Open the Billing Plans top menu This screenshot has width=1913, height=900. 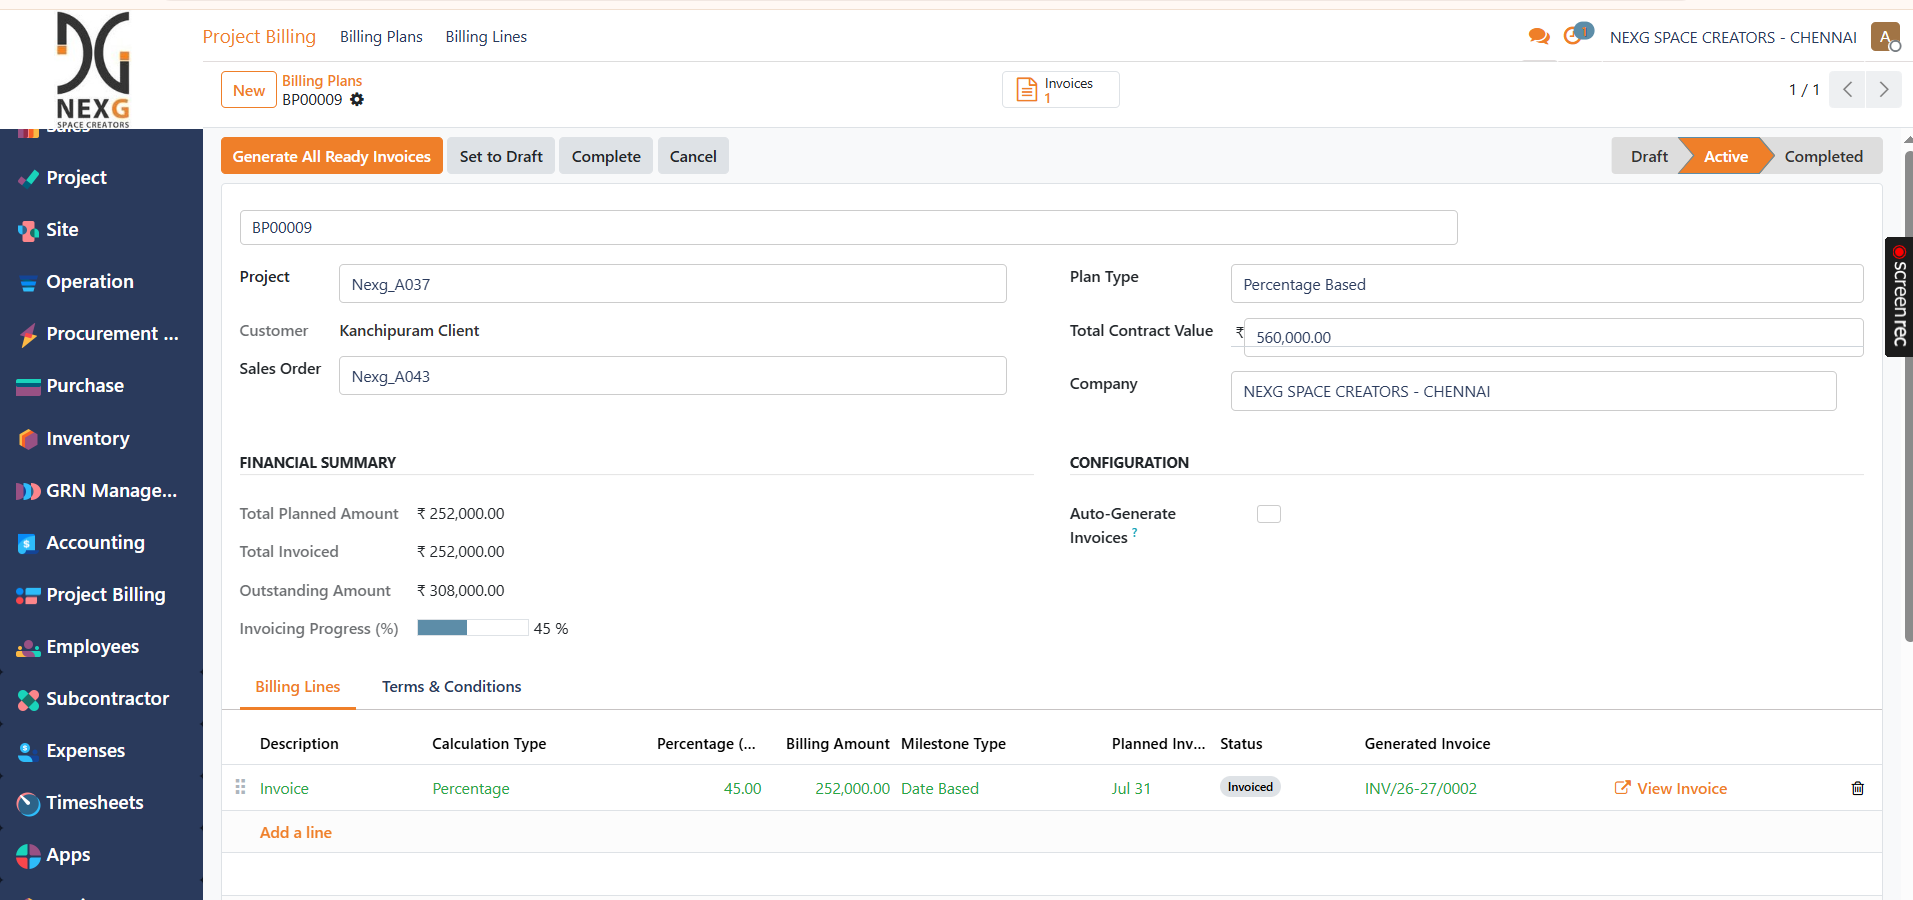(381, 37)
